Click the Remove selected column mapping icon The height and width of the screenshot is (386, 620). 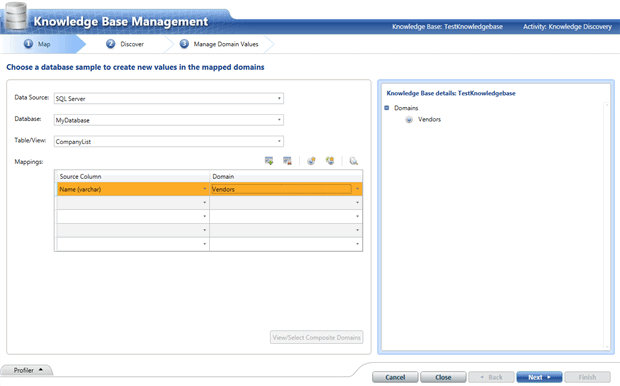click(287, 161)
